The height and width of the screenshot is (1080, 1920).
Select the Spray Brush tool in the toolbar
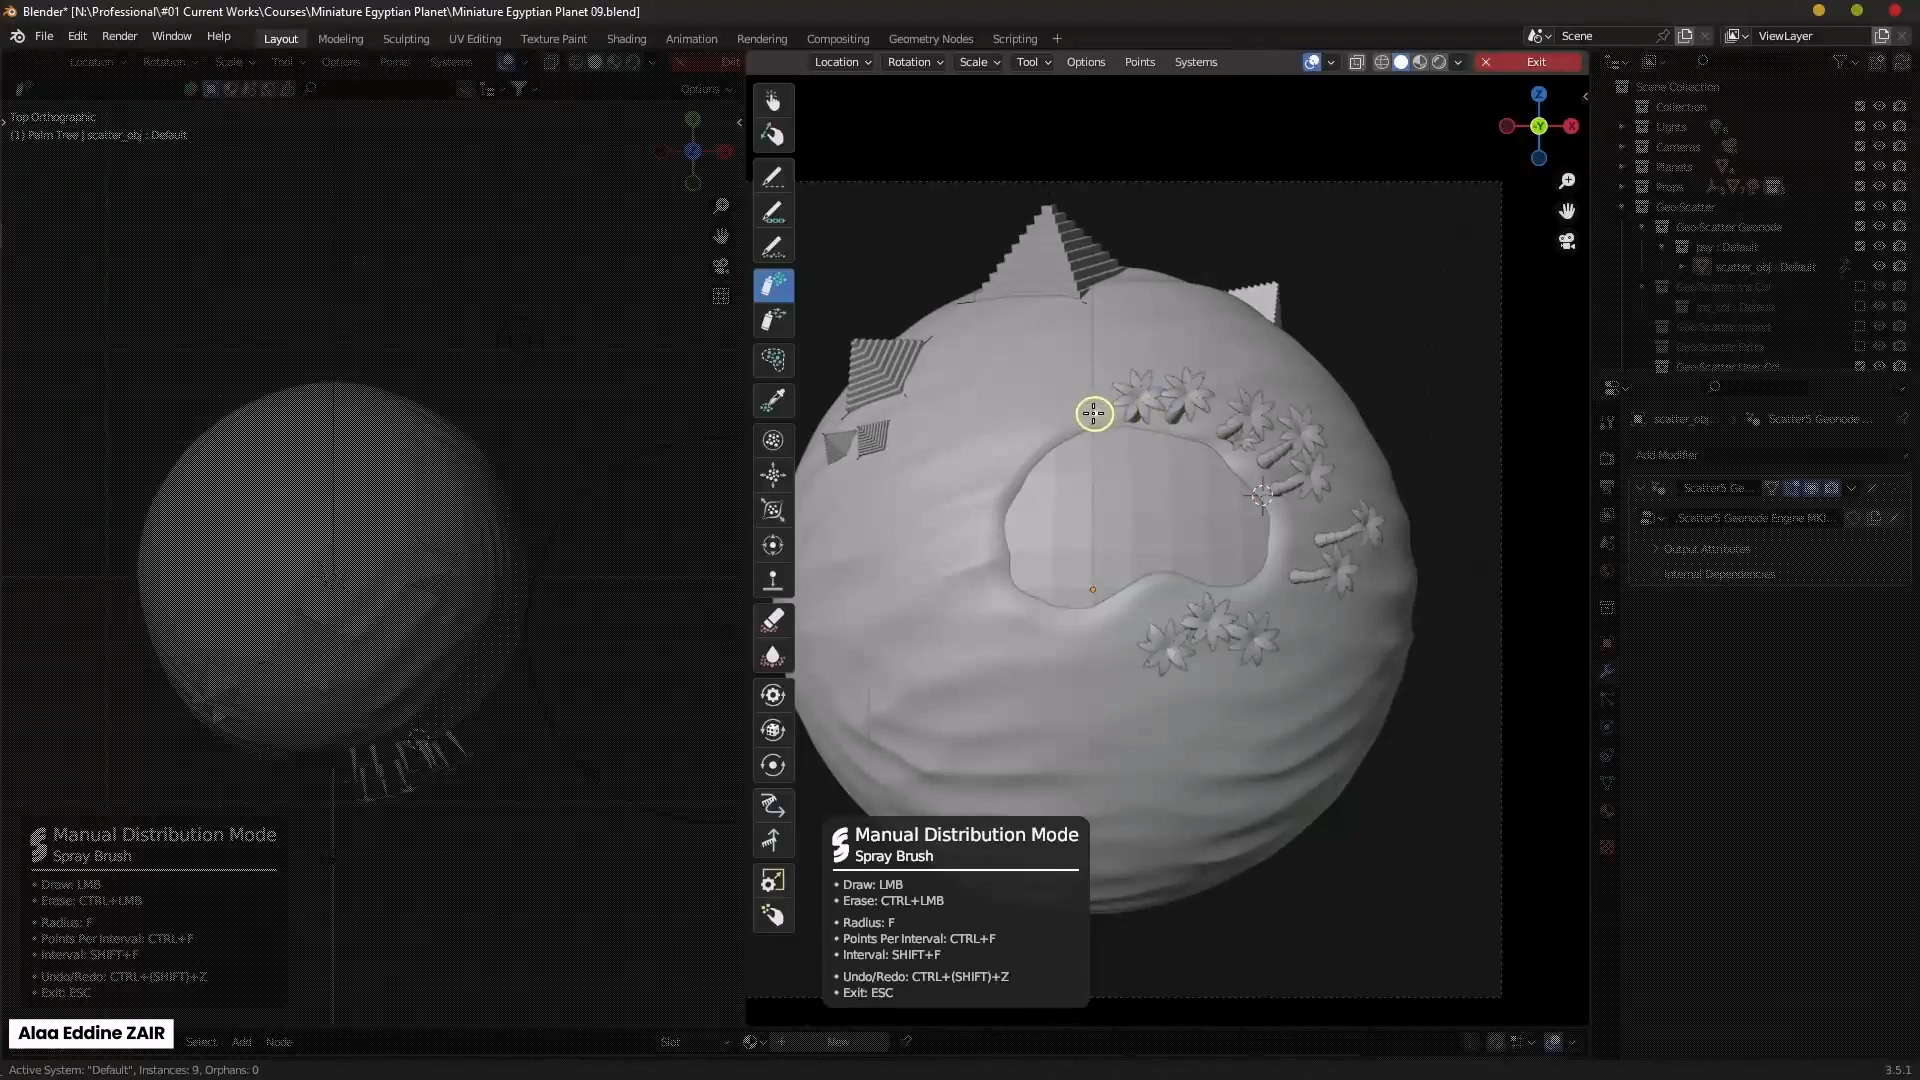click(x=775, y=285)
